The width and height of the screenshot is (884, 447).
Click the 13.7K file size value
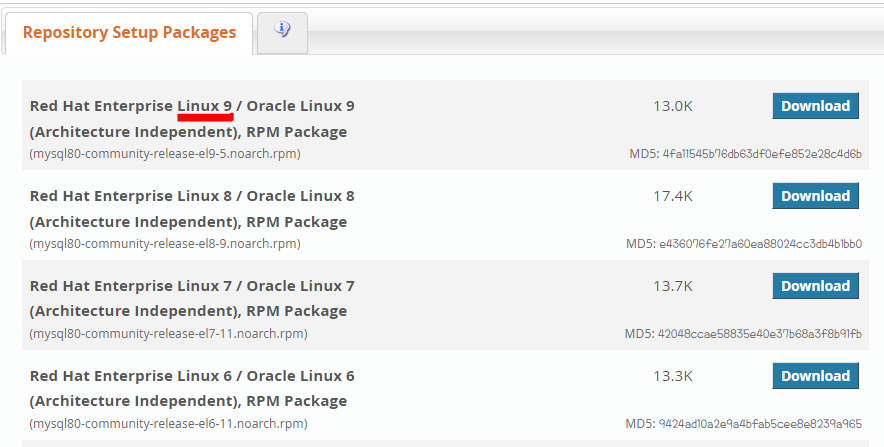coord(673,286)
